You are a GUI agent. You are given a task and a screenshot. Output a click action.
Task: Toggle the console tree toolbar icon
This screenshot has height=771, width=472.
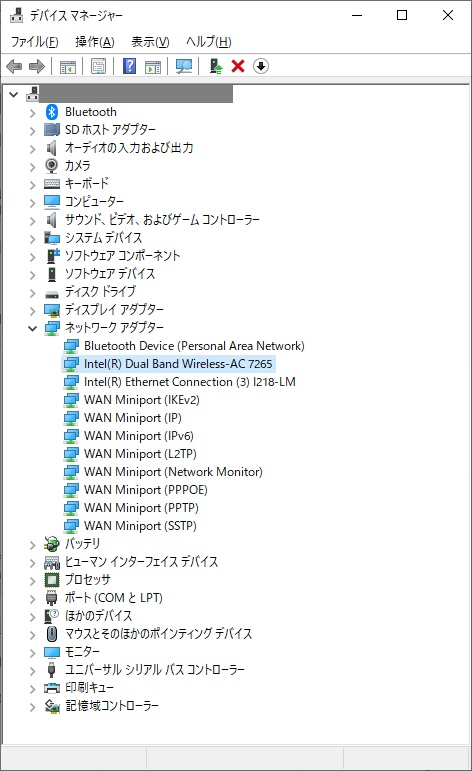click(x=67, y=66)
